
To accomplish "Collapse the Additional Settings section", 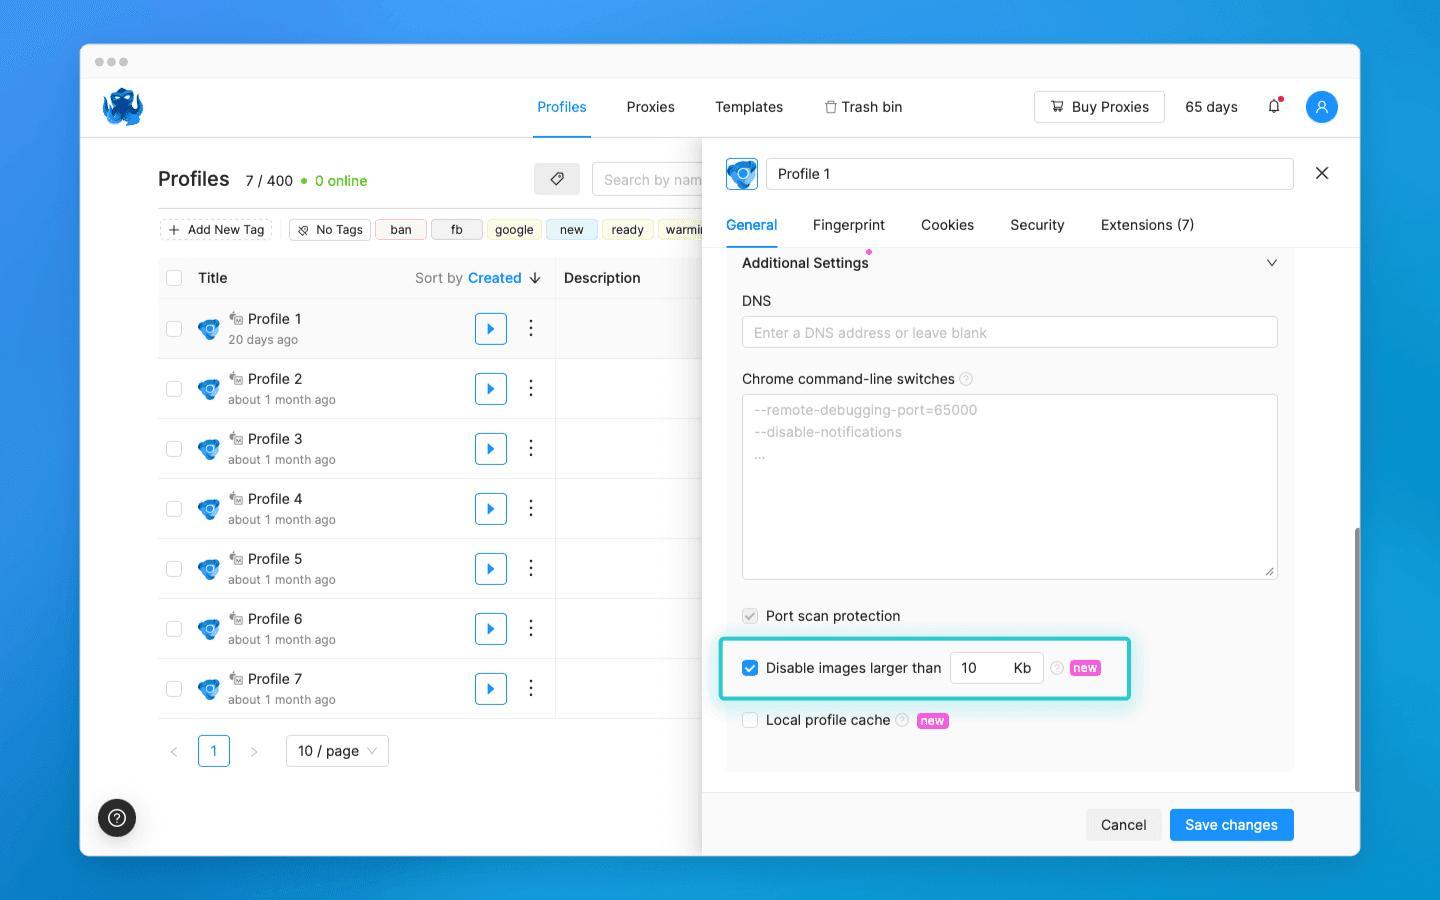I will [1272, 263].
